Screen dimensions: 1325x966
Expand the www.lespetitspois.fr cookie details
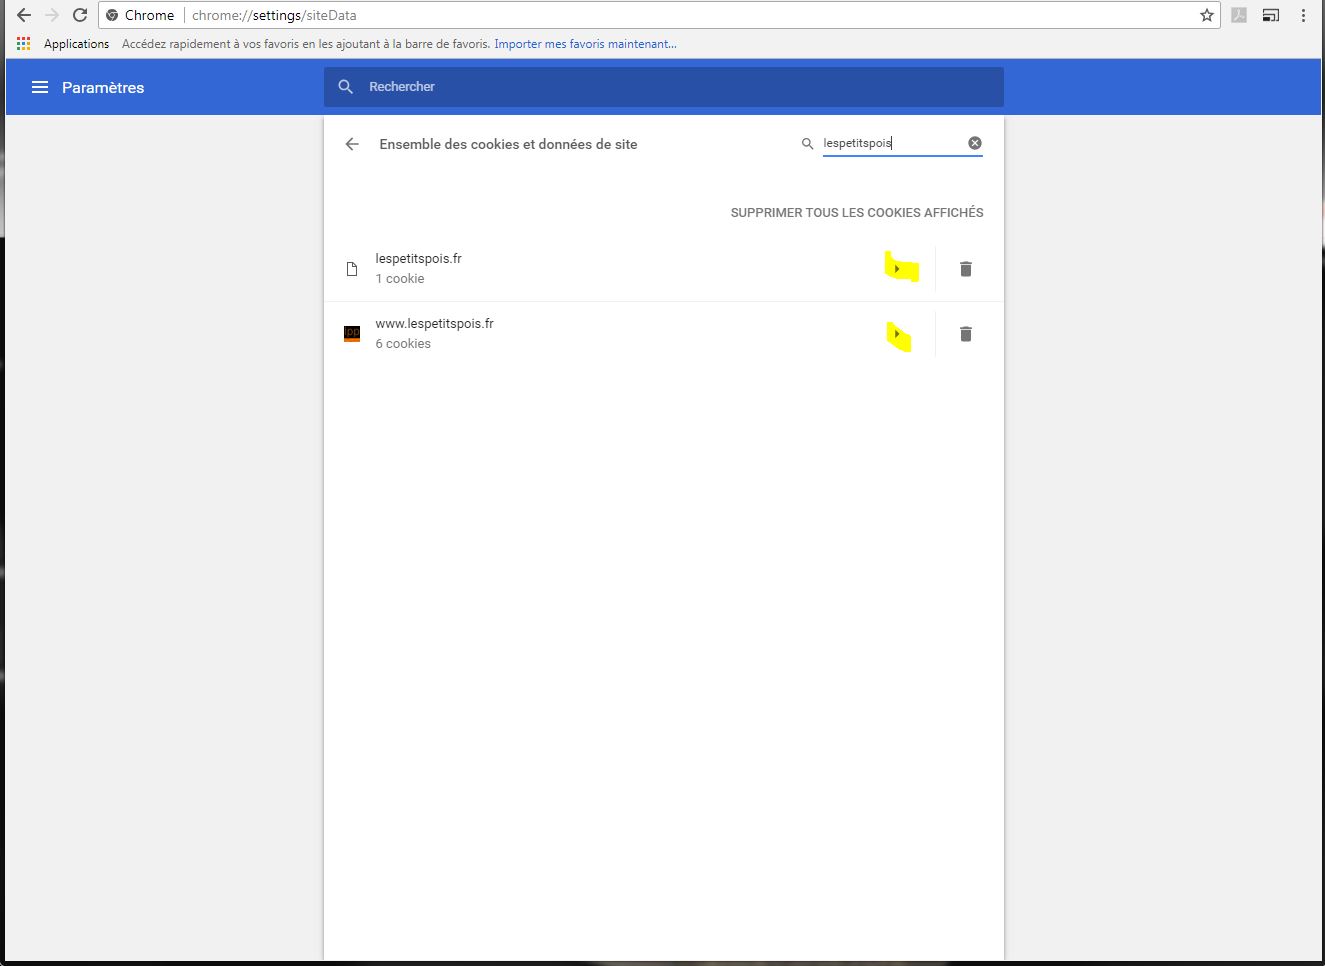(x=897, y=334)
